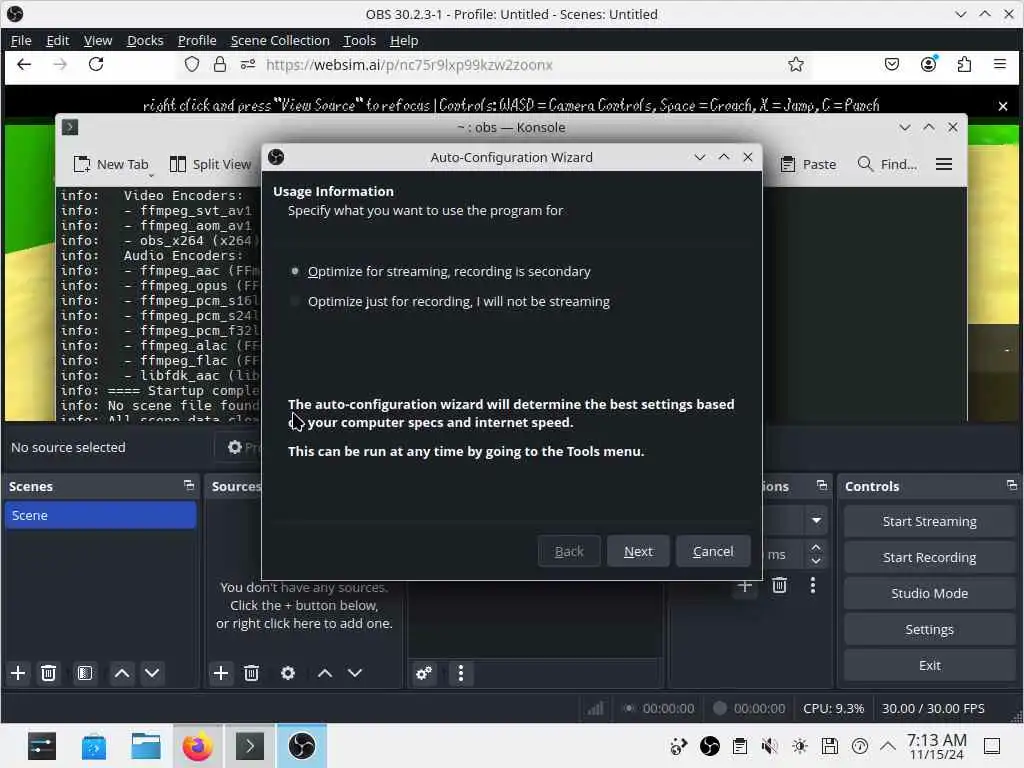Viewport: 1024px width, 768px height.
Task: Remove selected source with trash icon
Action: click(x=251, y=673)
